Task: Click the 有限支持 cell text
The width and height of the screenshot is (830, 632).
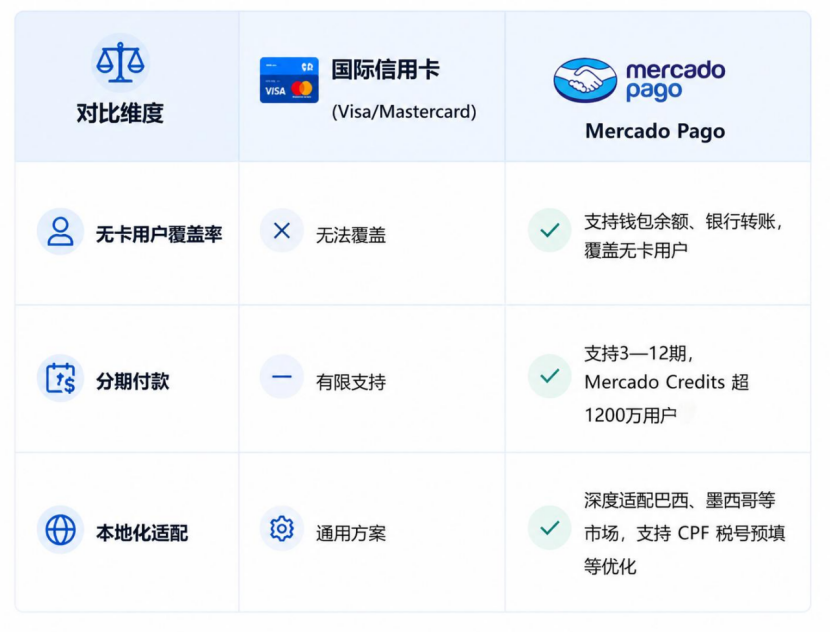Action: point(351,382)
